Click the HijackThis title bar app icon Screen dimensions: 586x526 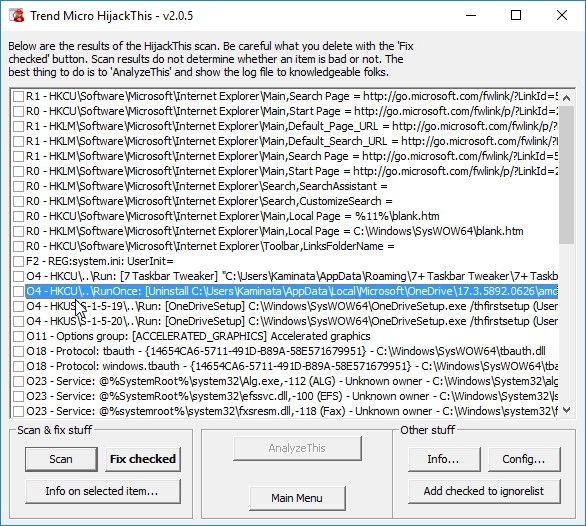point(17,16)
